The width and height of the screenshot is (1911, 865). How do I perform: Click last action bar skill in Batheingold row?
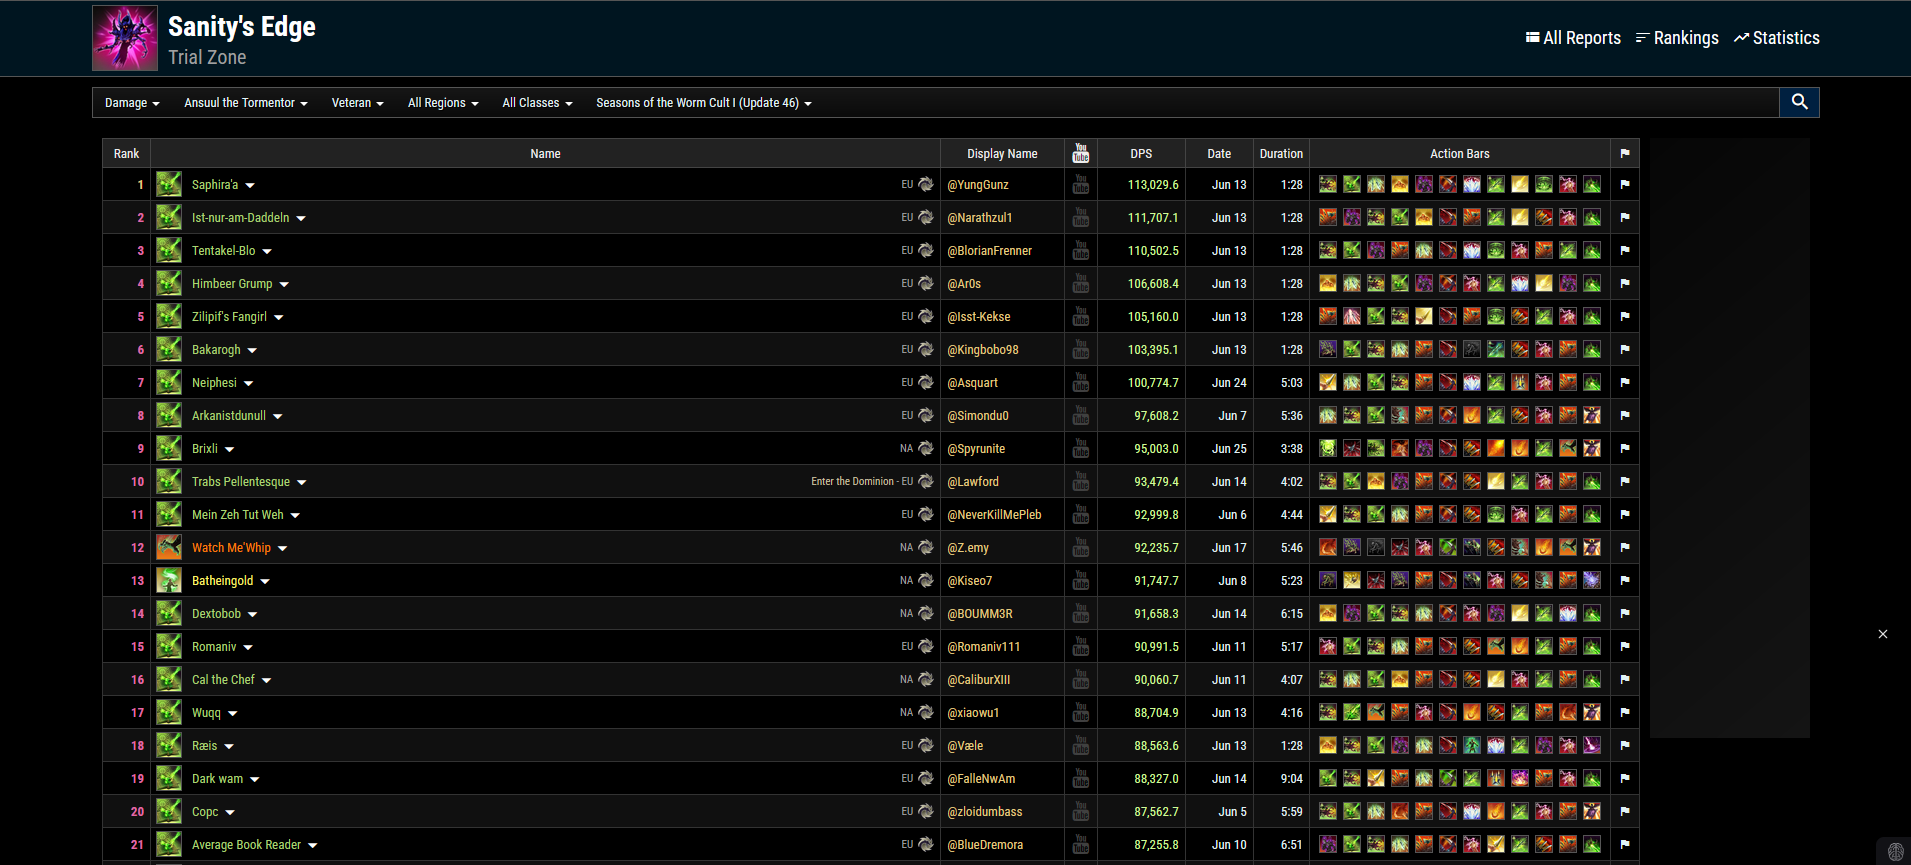click(1592, 580)
